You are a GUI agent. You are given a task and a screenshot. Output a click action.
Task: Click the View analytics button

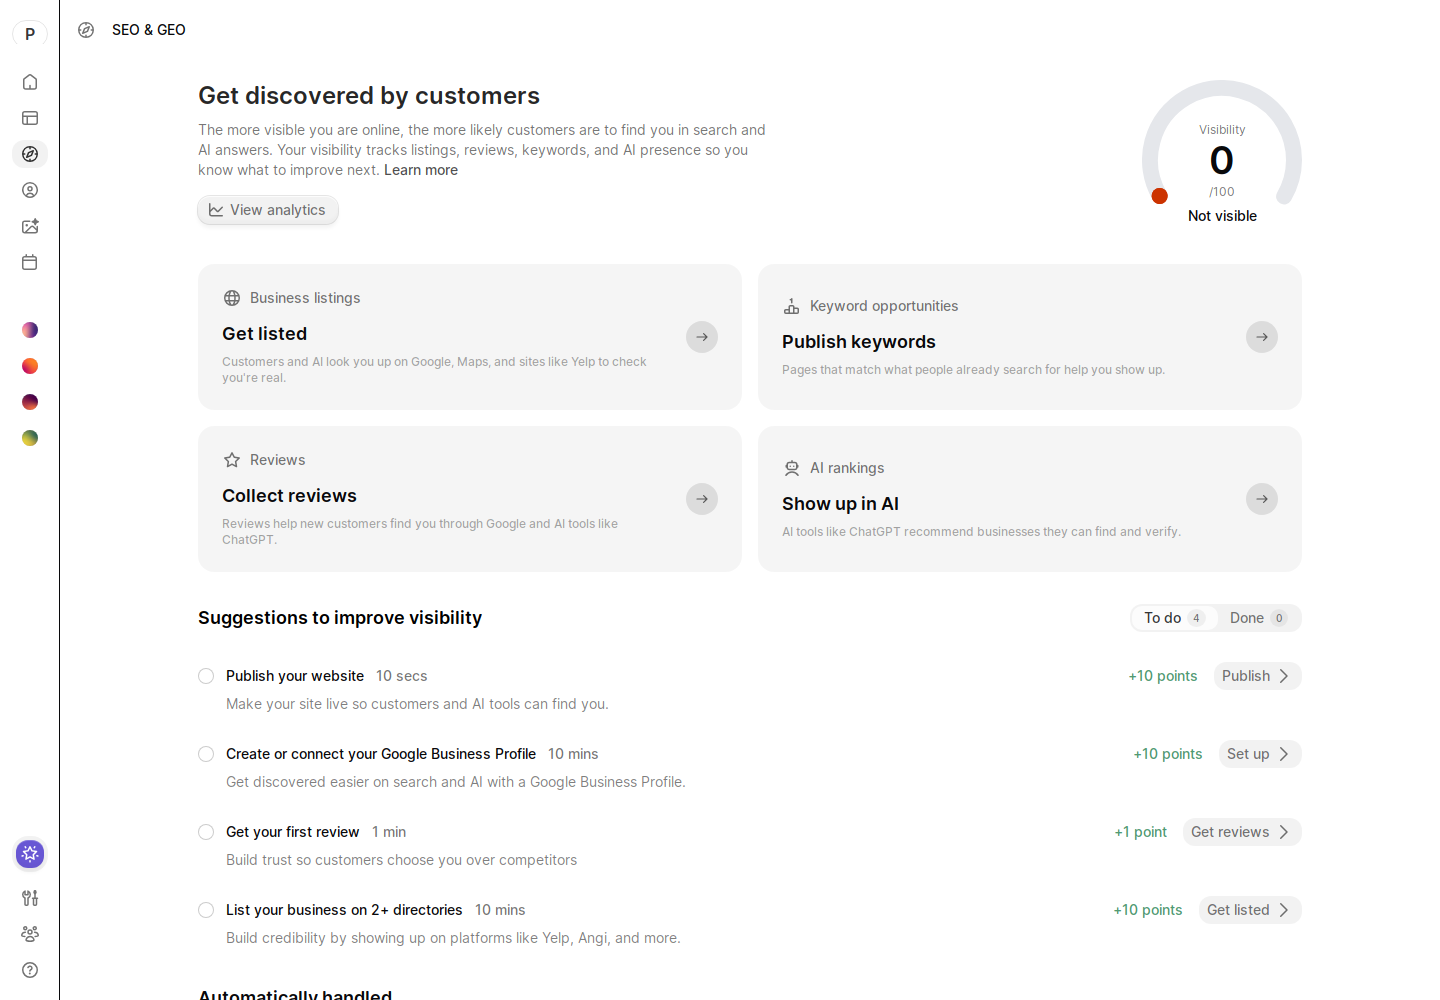coord(268,210)
